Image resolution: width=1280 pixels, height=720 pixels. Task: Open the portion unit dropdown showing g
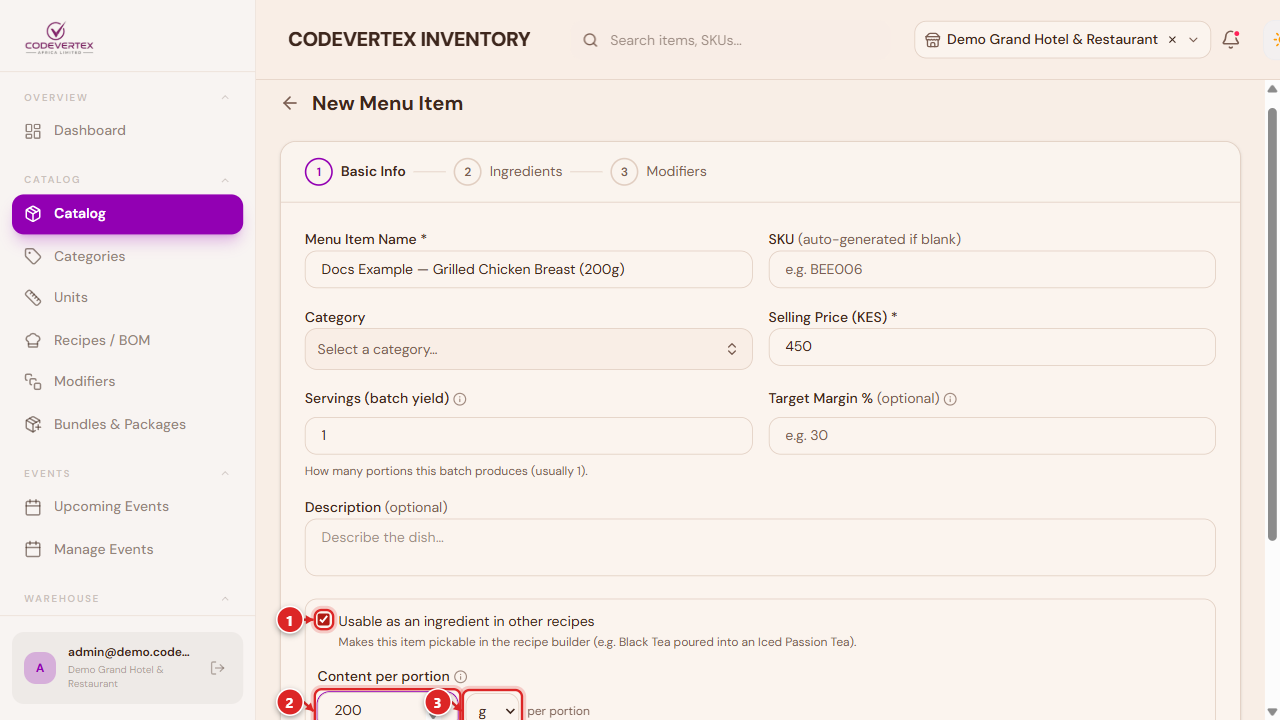(x=493, y=708)
